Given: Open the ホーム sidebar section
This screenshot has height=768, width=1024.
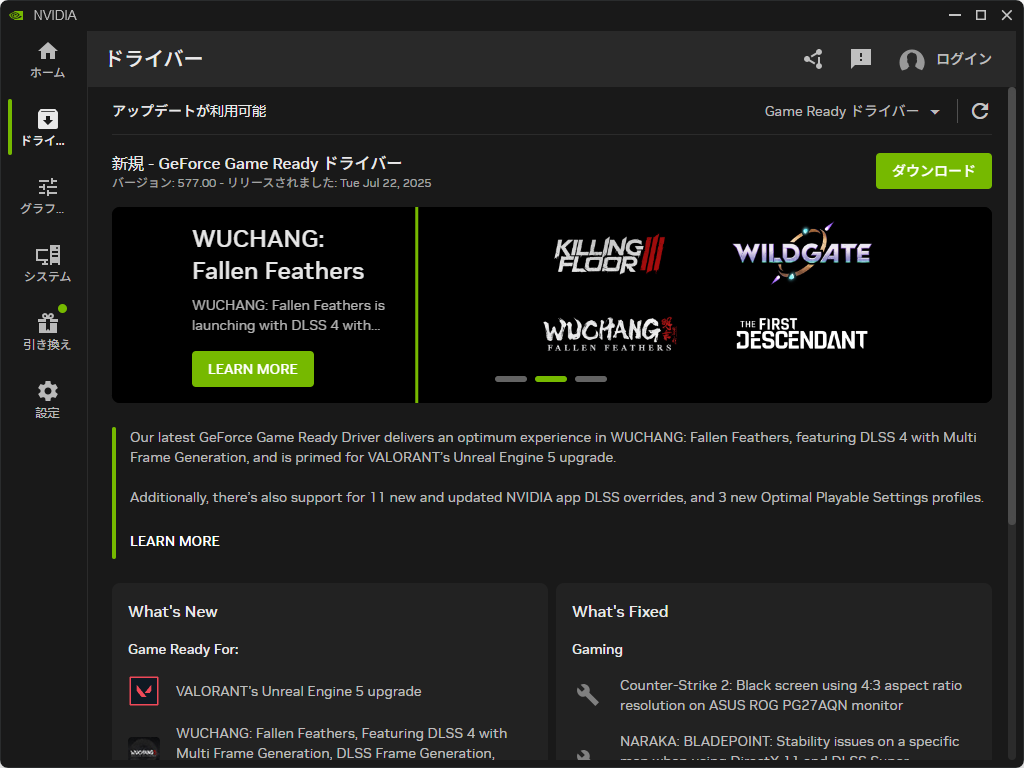Looking at the screenshot, I should click(x=46, y=57).
